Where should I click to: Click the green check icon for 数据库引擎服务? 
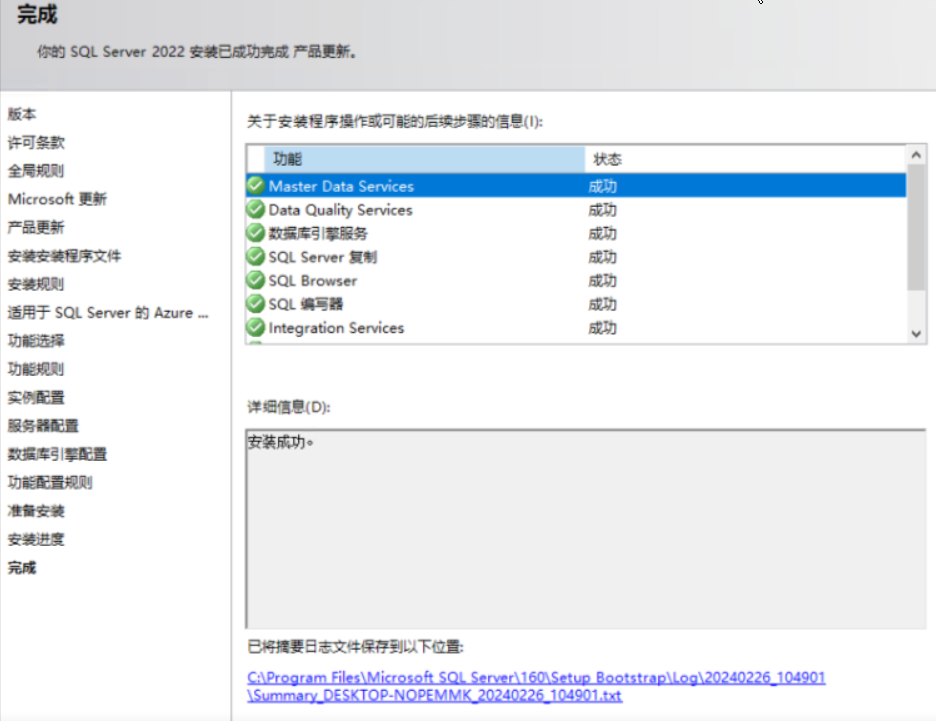click(x=255, y=233)
